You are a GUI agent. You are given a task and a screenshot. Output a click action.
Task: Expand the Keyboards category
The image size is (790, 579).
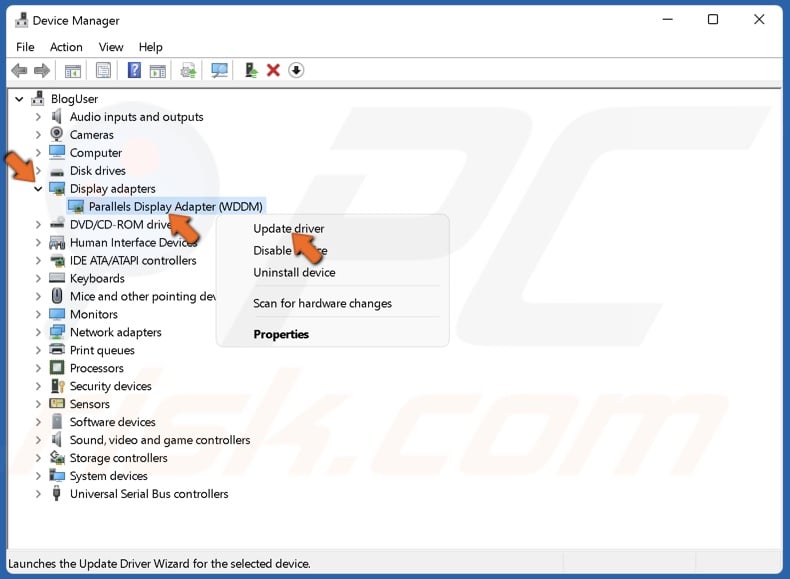pyautogui.click(x=38, y=278)
